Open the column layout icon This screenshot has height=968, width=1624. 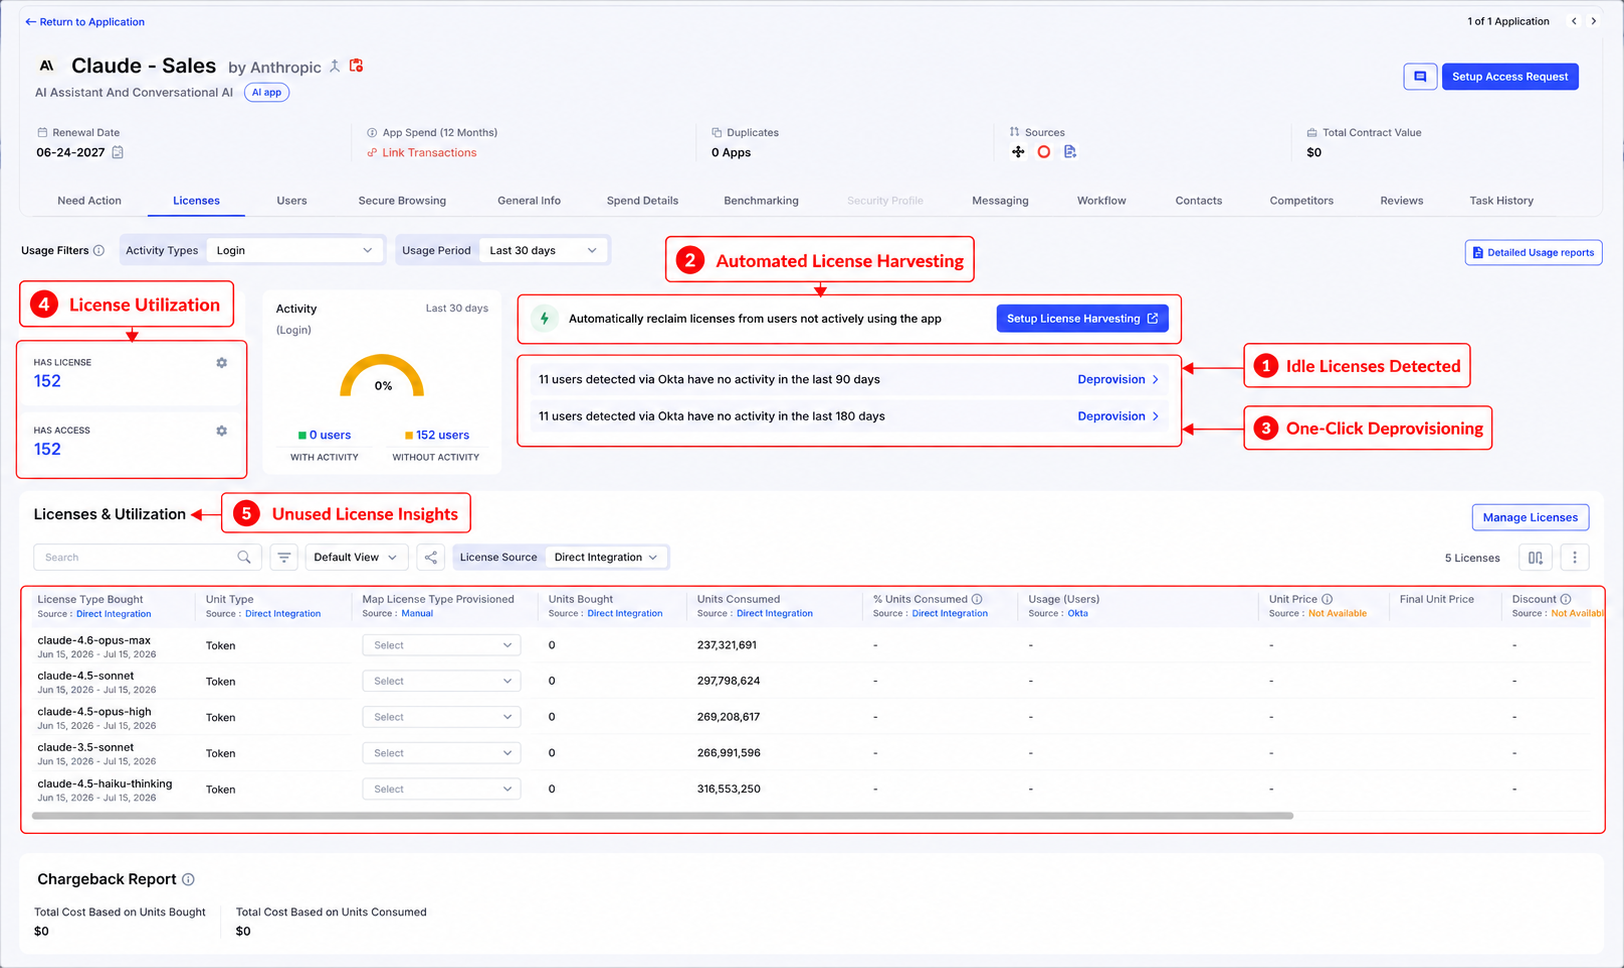(1535, 558)
